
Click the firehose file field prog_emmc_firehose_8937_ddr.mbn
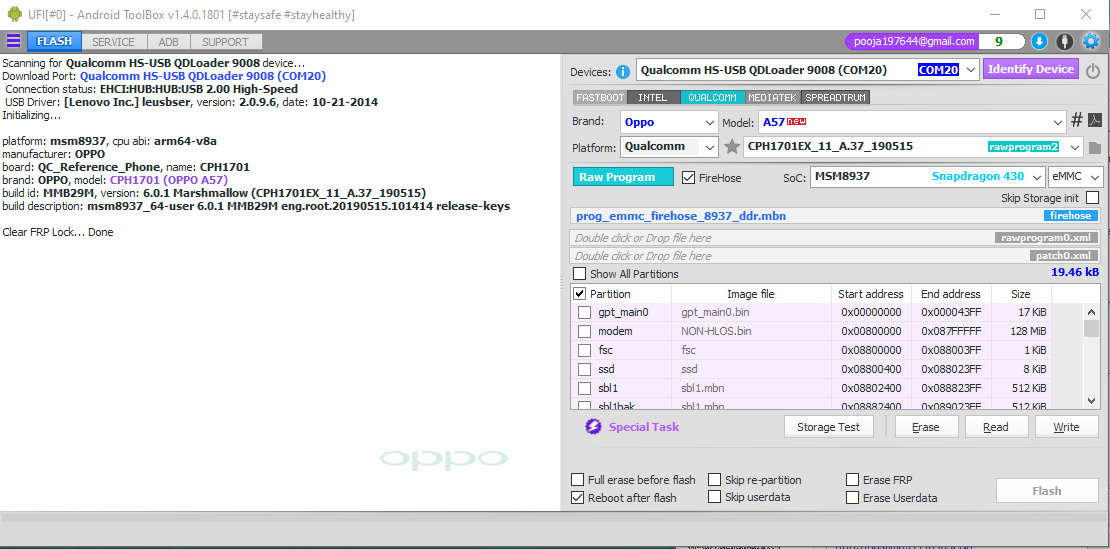(x=835, y=216)
